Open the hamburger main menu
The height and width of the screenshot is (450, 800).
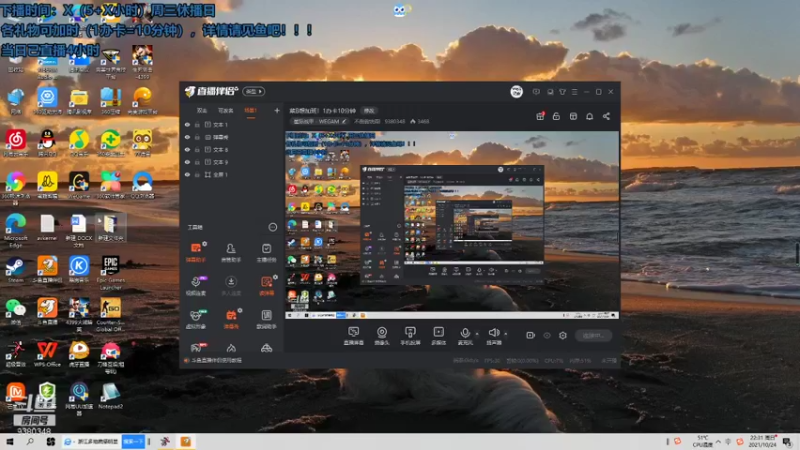[574, 92]
